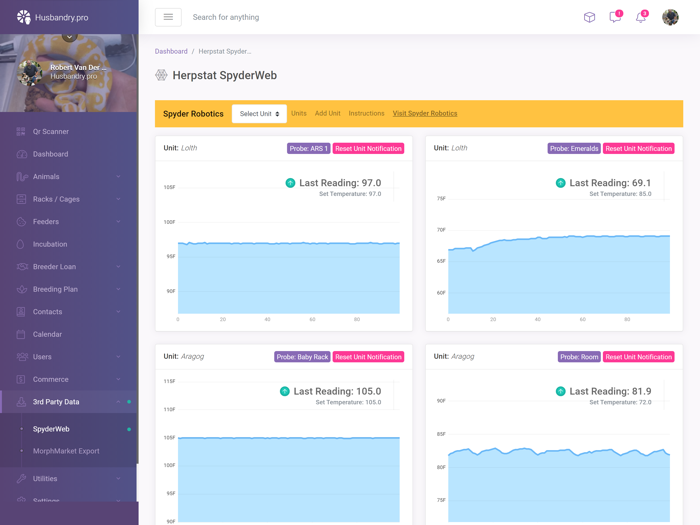This screenshot has height=525, width=700.
Task: Click the green arrow by Last Reading 105.0
Action: click(x=284, y=391)
